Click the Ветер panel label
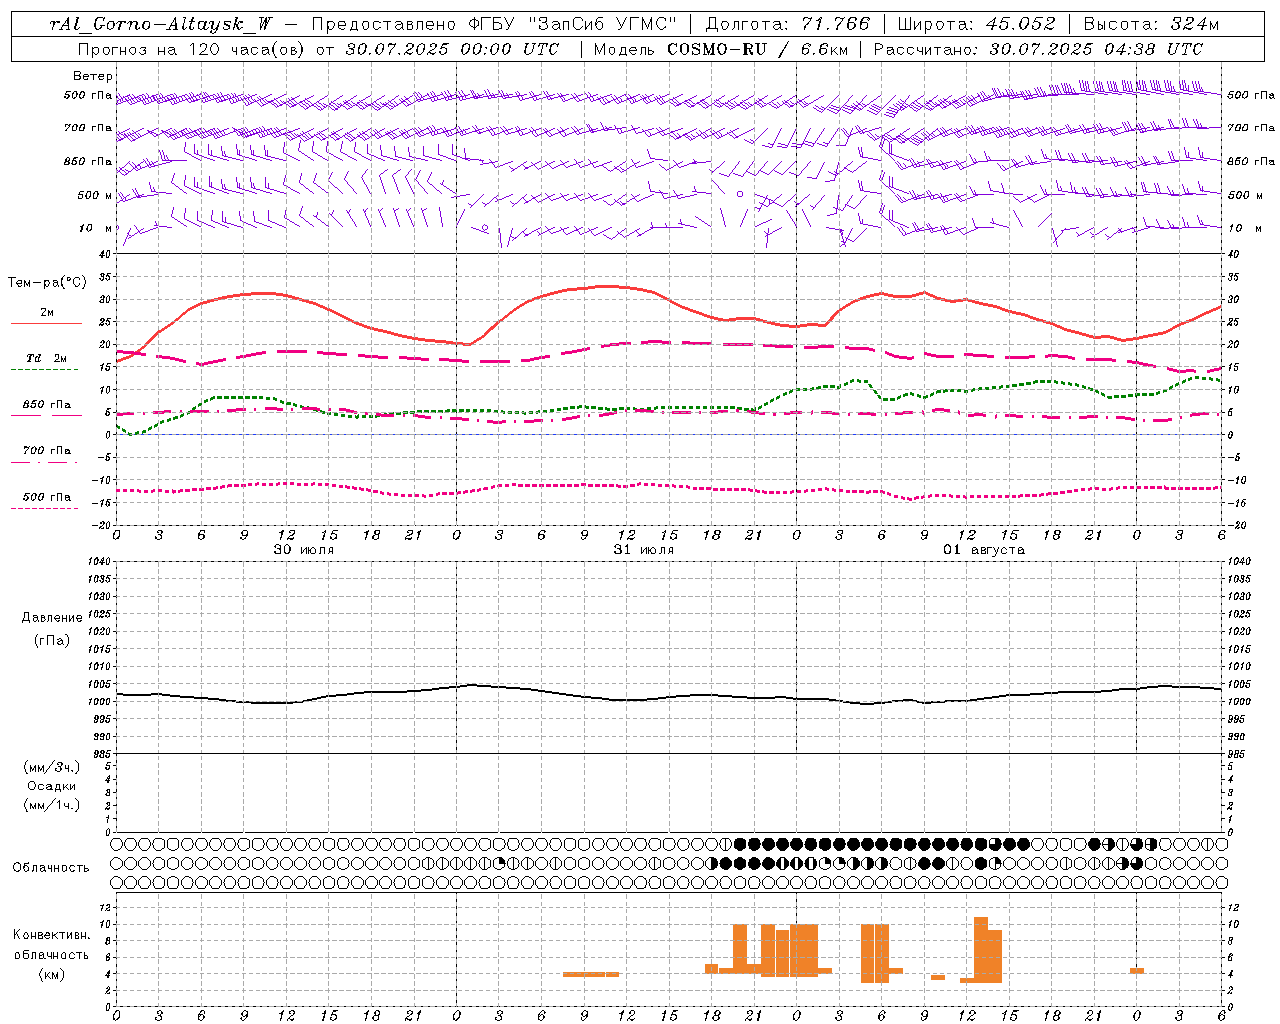 [93, 76]
